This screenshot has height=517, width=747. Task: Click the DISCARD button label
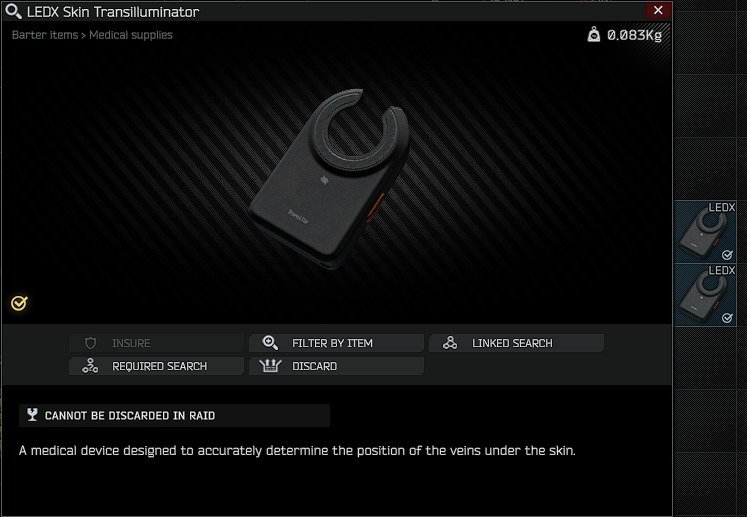(x=314, y=366)
